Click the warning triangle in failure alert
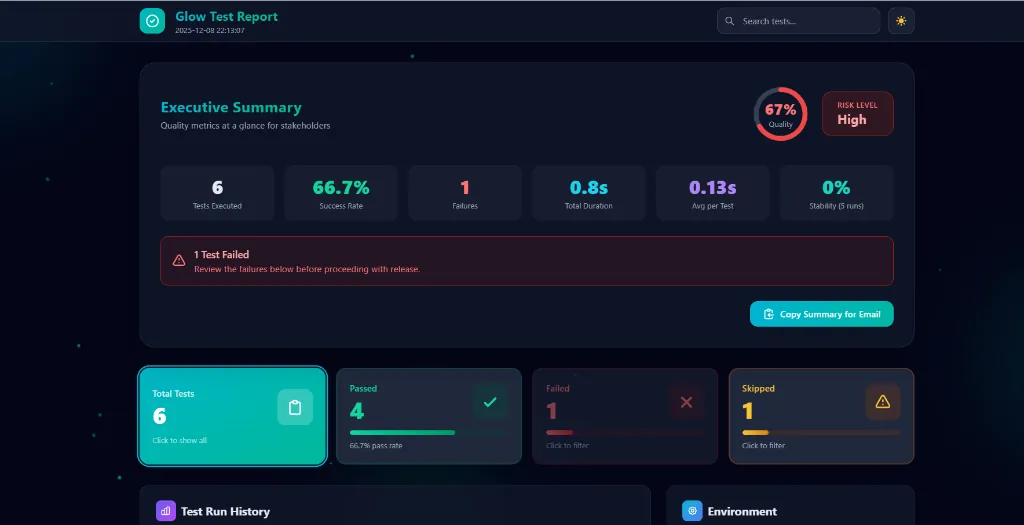The width and height of the screenshot is (1024, 525). 179,261
